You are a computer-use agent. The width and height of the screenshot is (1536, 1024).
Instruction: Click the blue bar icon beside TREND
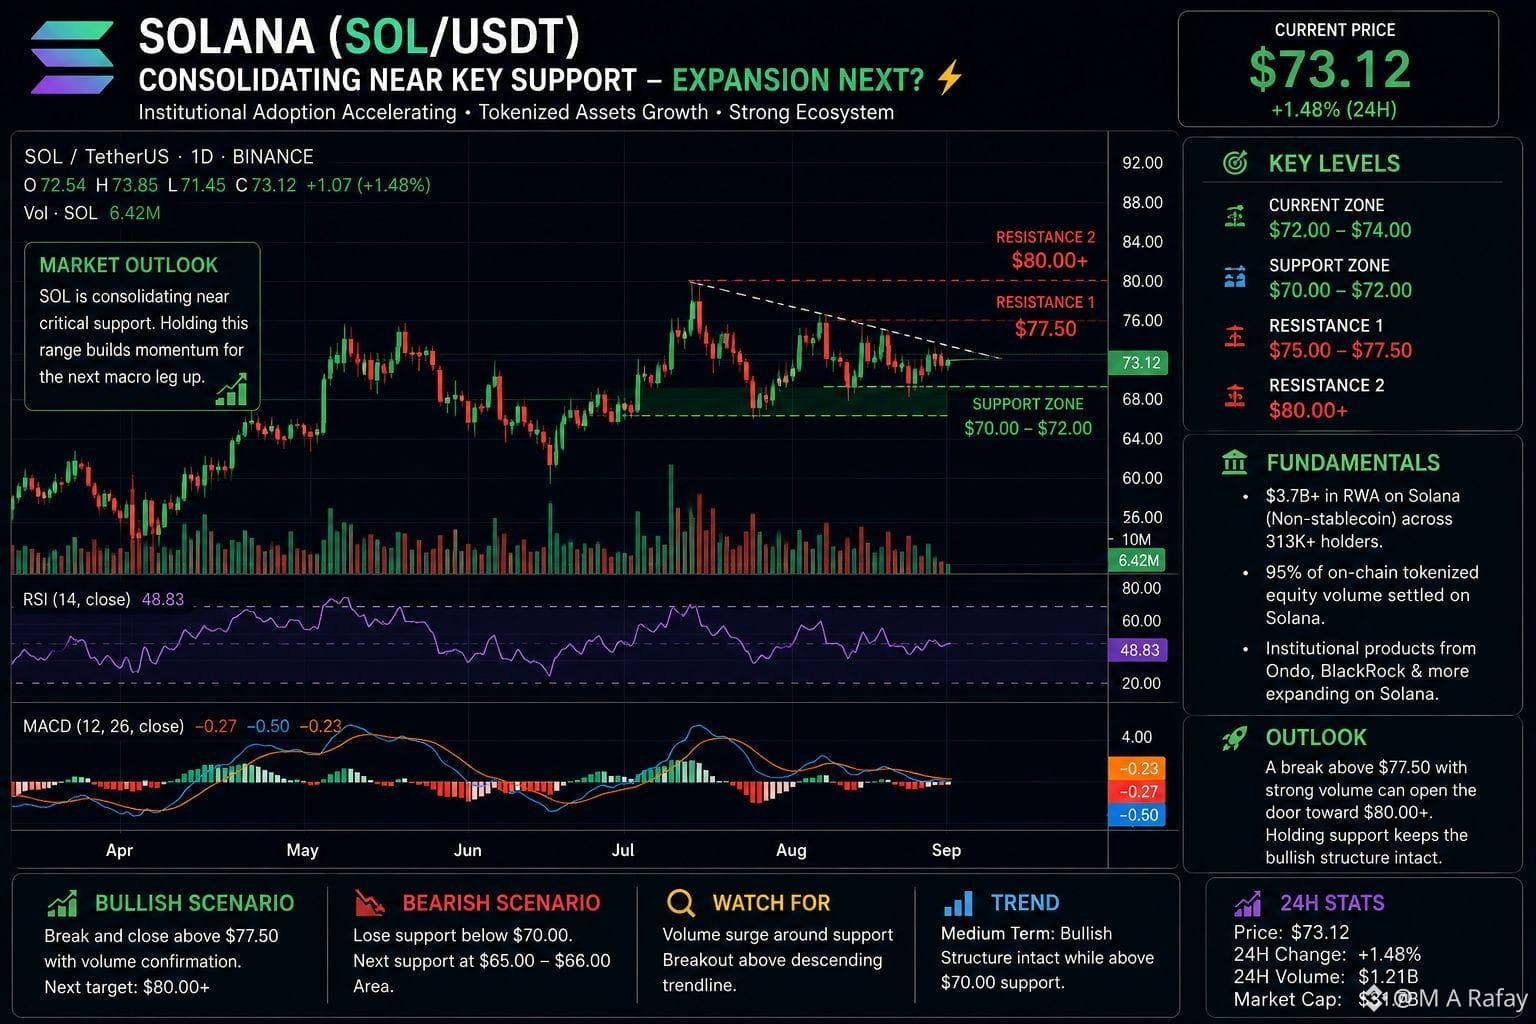point(958,904)
